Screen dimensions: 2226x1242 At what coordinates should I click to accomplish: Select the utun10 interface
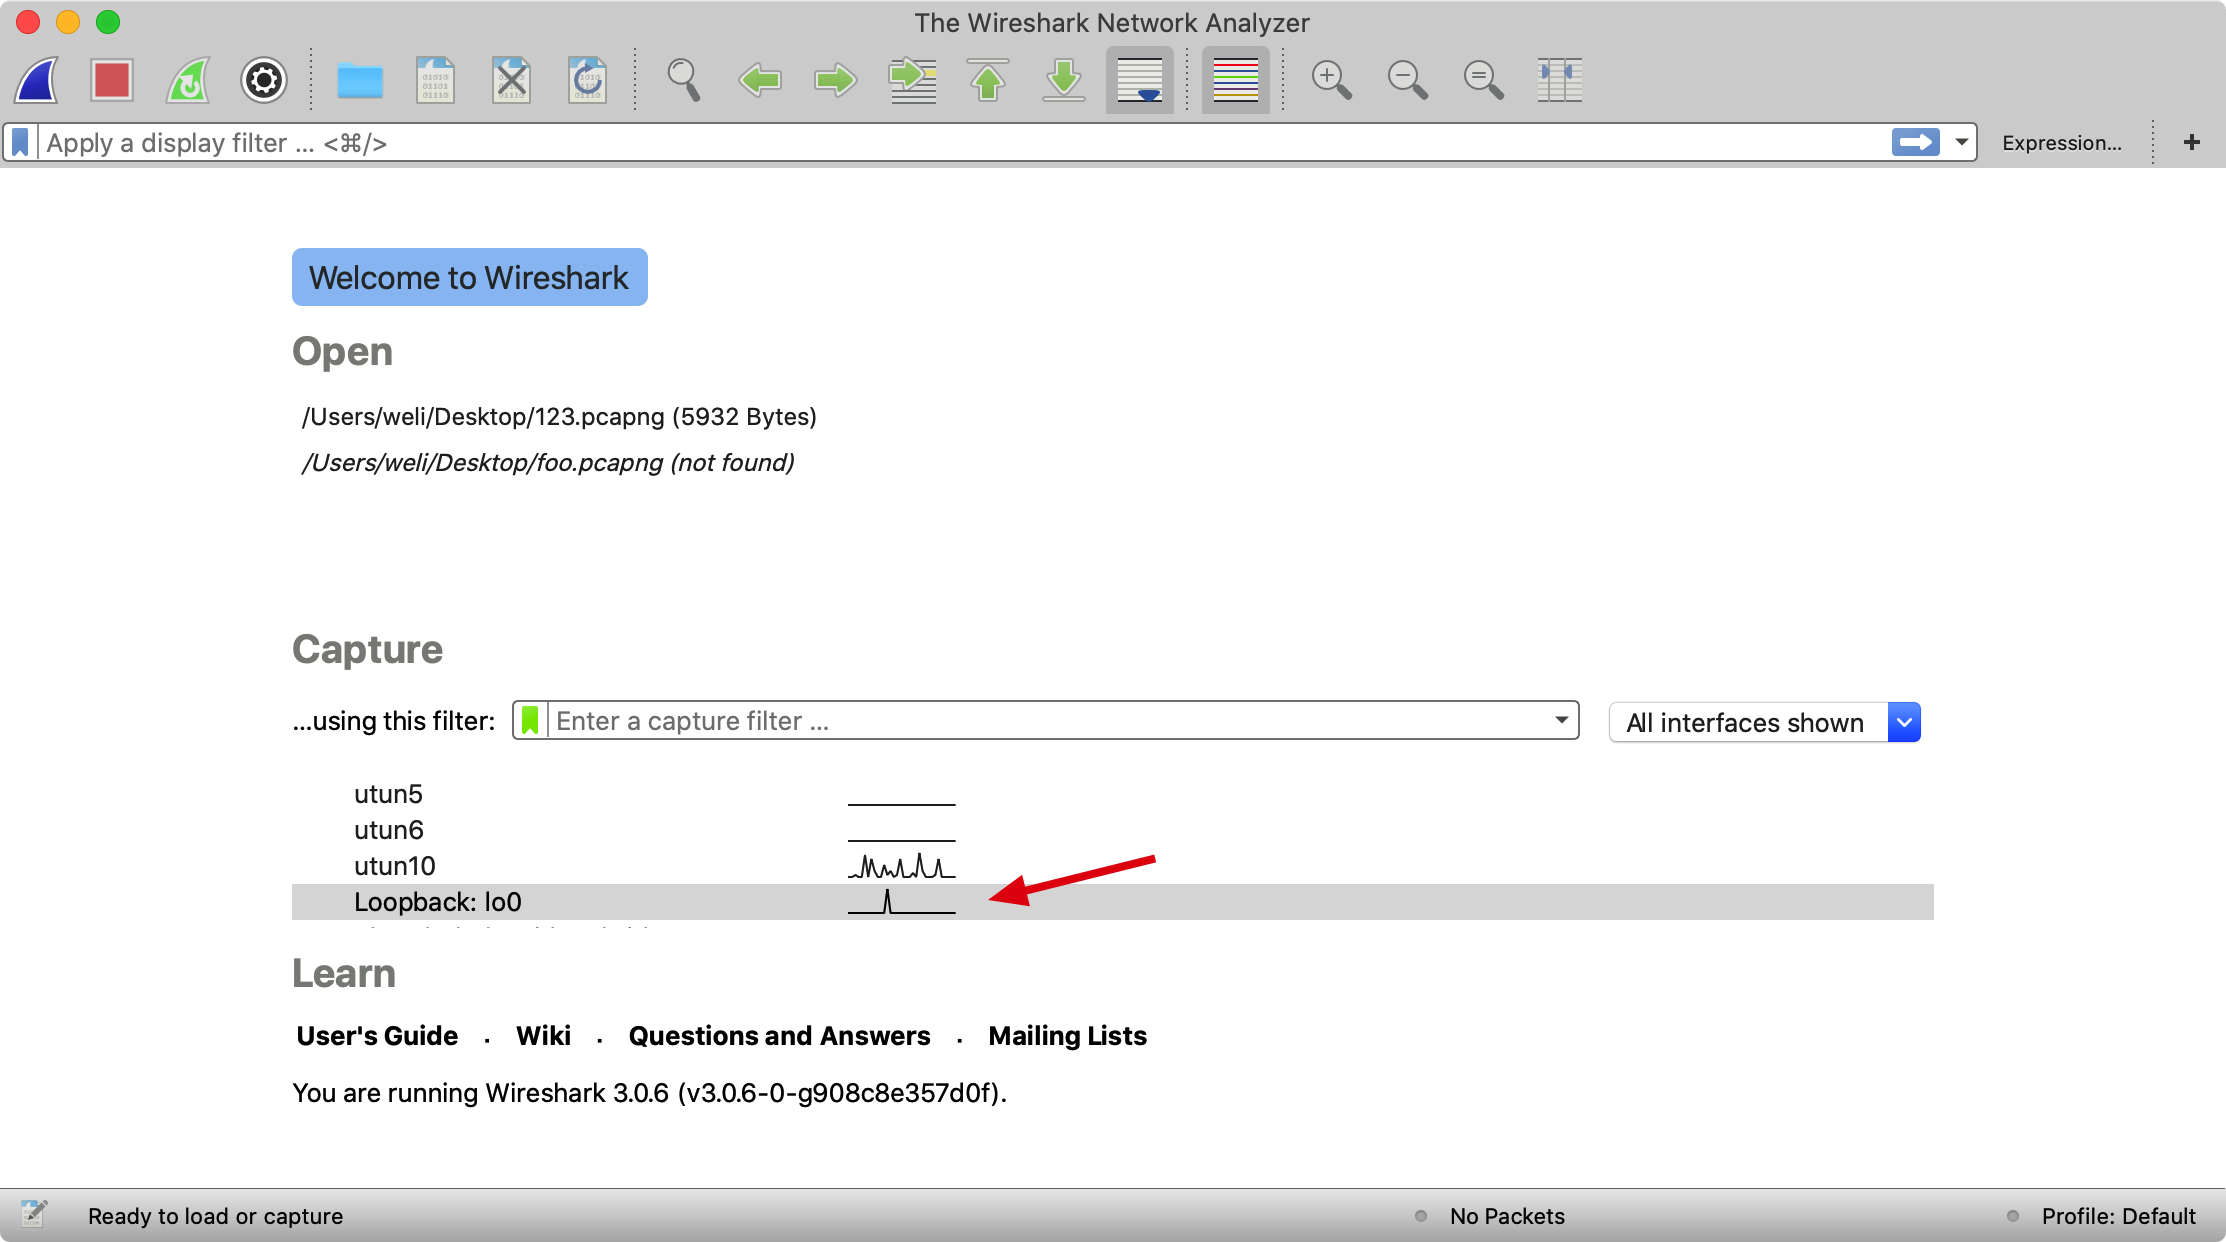tap(395, 866)
